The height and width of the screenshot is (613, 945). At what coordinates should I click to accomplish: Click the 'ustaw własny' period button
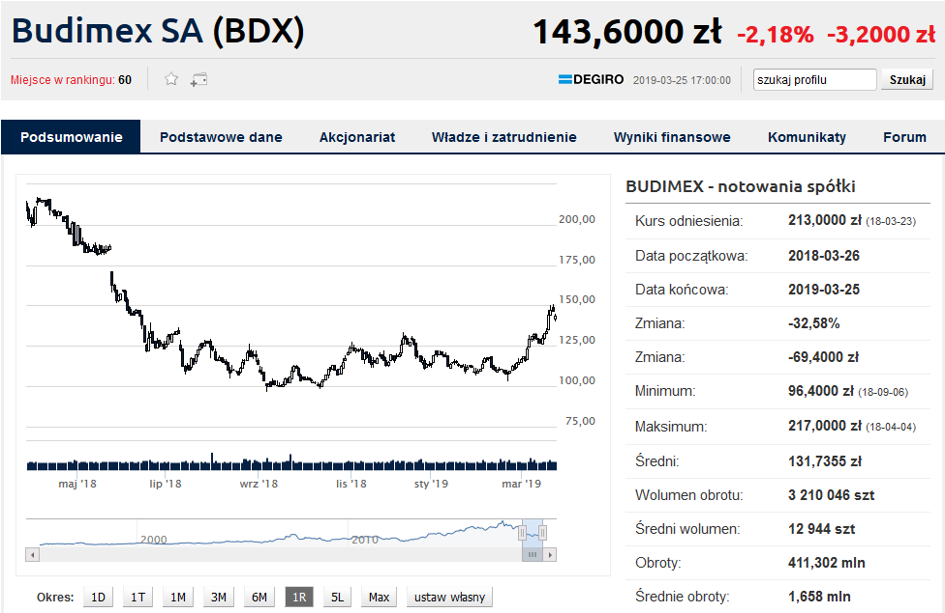(x=450, y=597)
